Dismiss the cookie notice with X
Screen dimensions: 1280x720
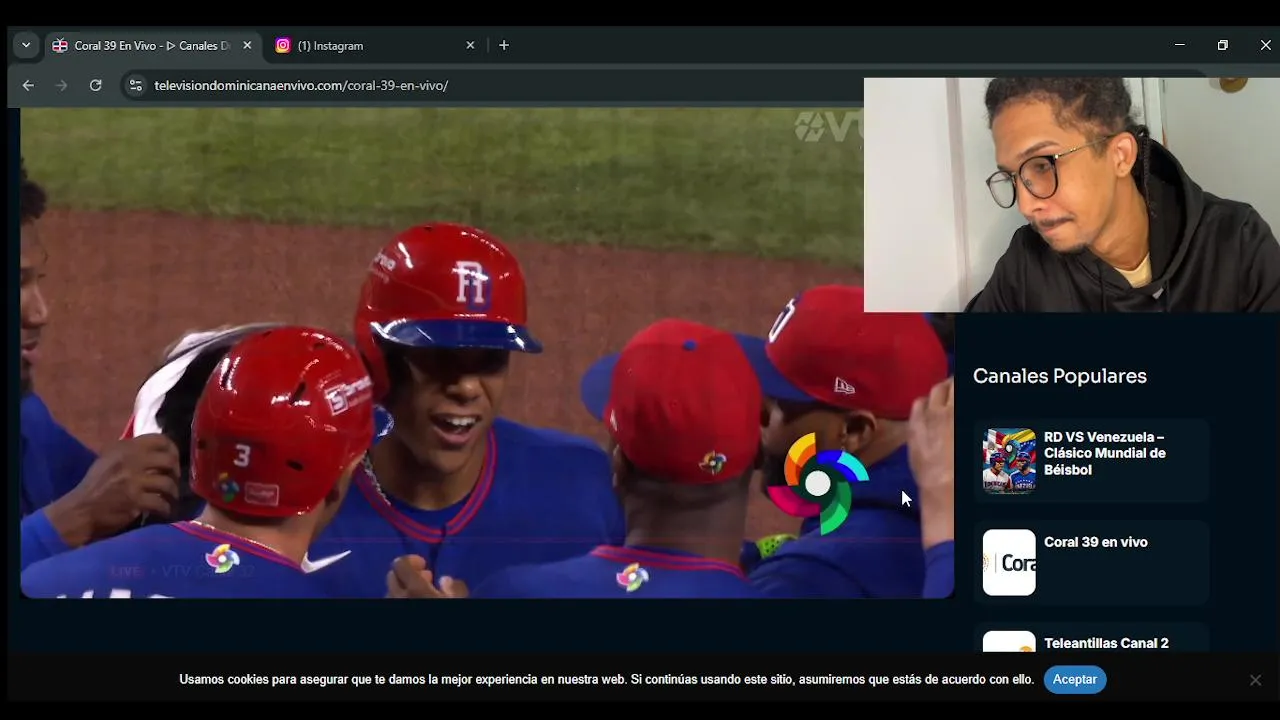click(x=1255, y=680)
